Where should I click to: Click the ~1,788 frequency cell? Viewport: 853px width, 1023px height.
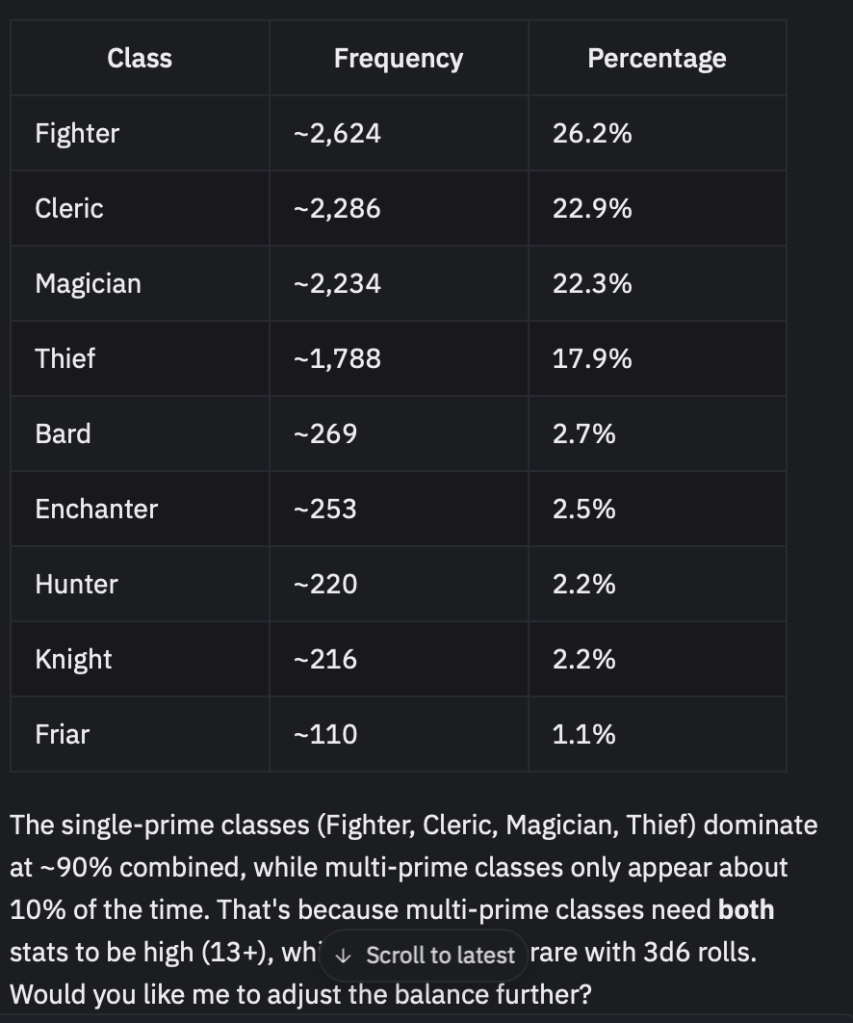[x=337, y=358]
